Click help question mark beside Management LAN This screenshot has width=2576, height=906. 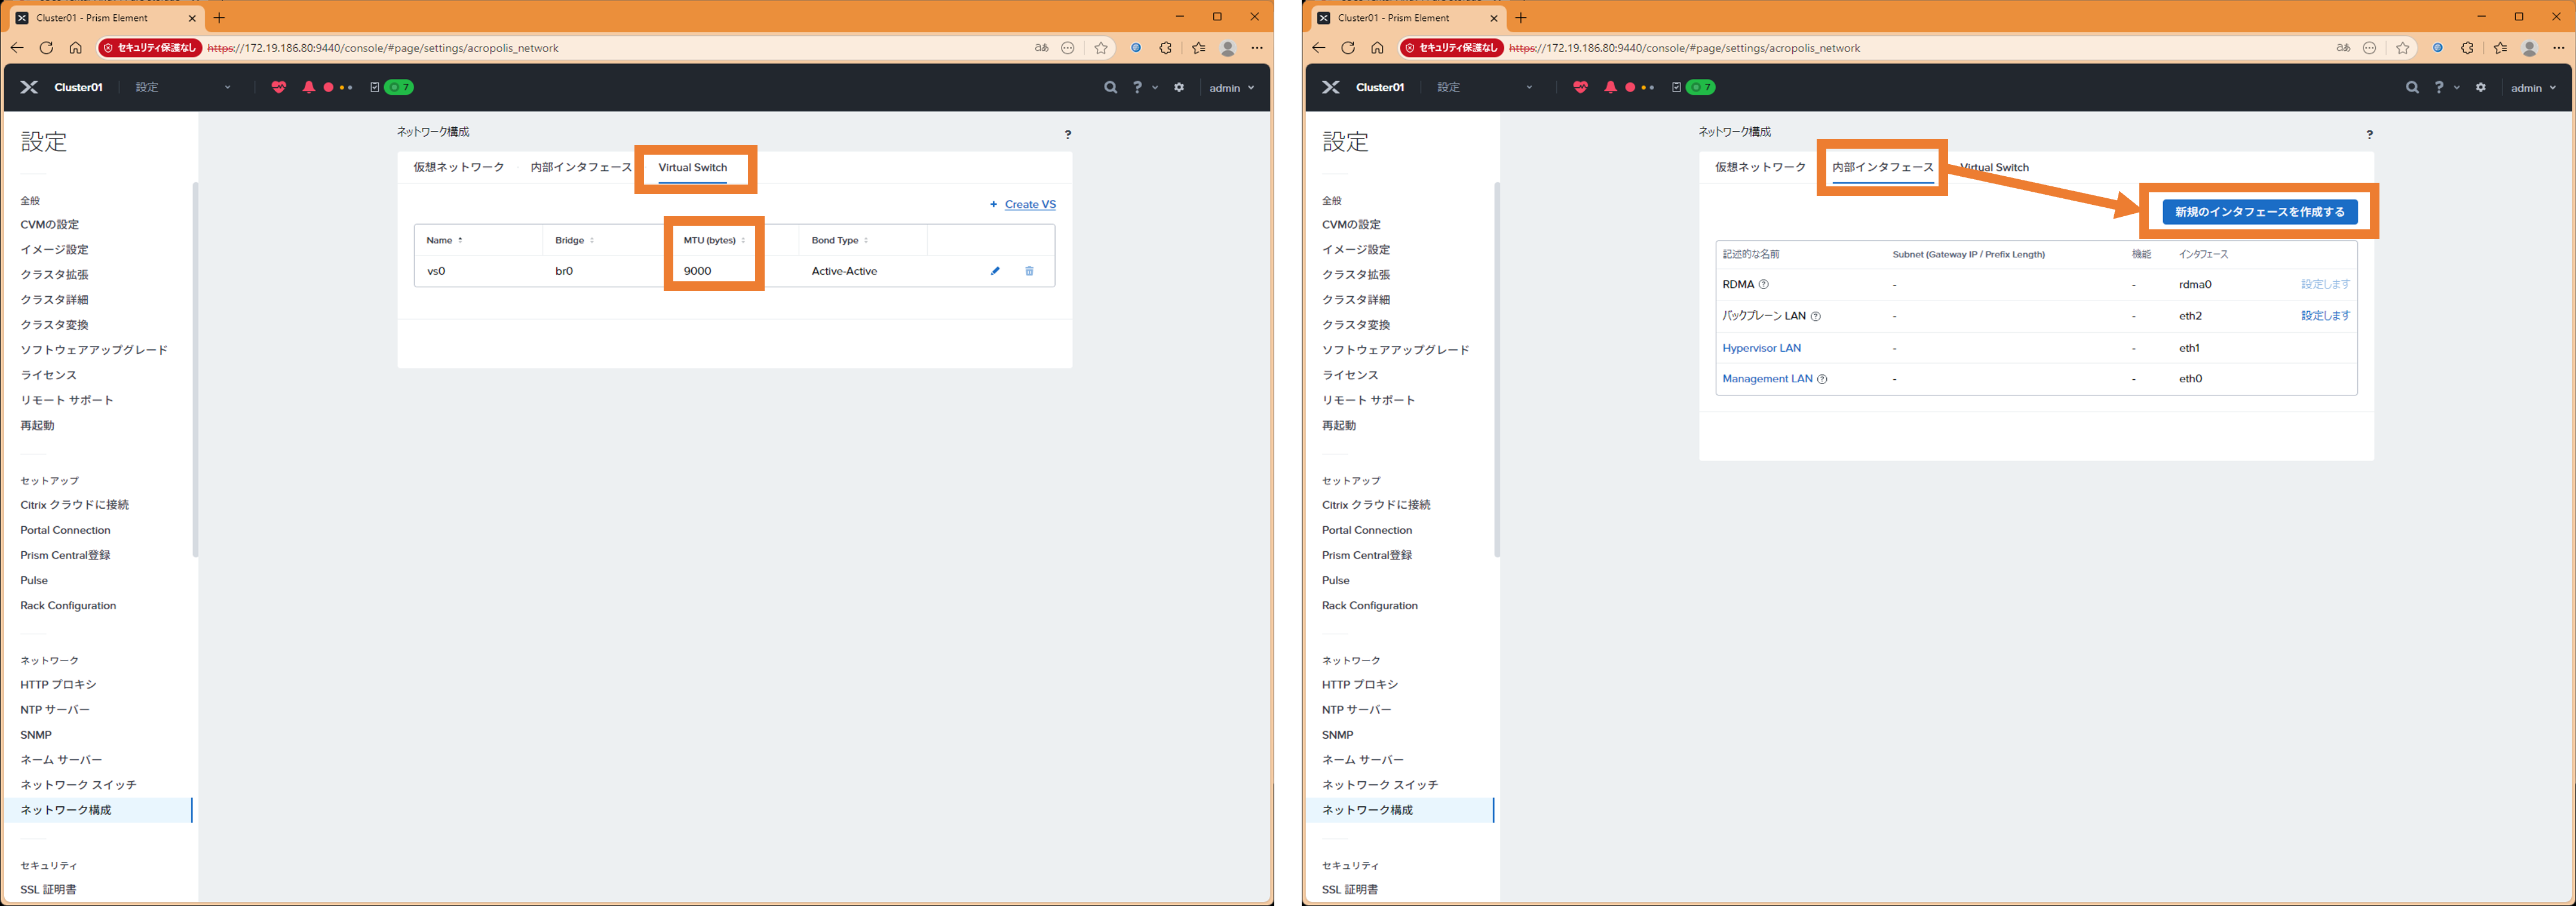click(1822, 379)
